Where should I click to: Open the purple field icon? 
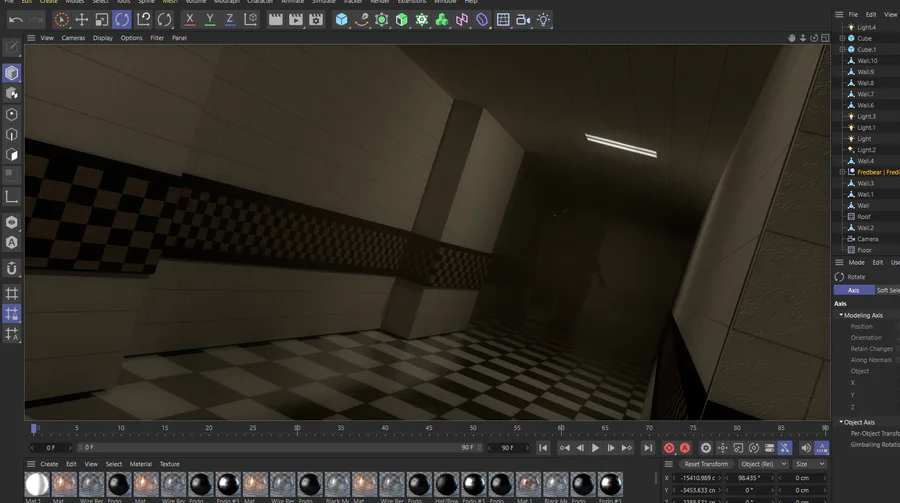click(x=482, y=20)
